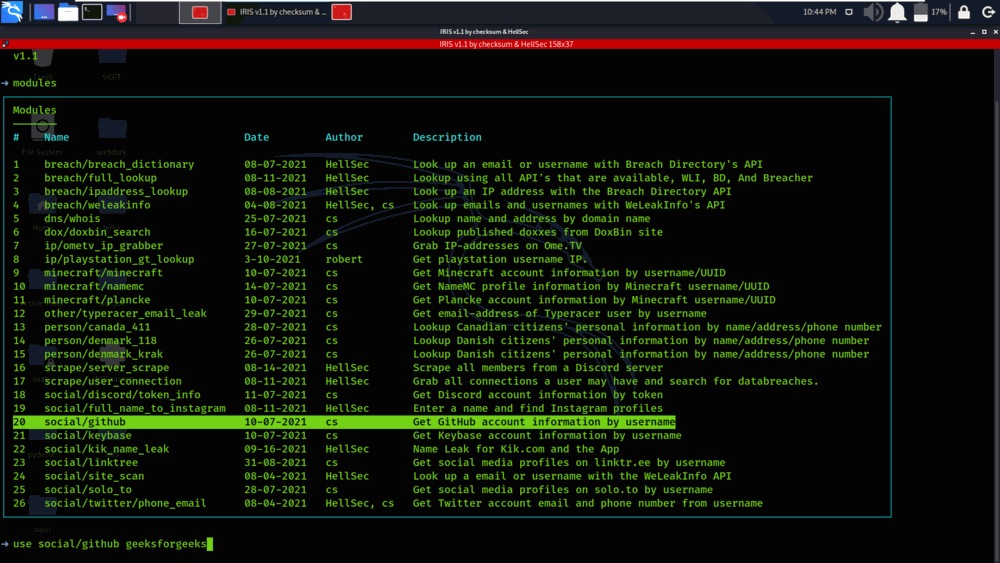Click the date 09-16-2021 in the Kik row
The width and height of the screenshot is (1000, 563).
[276, 449]
